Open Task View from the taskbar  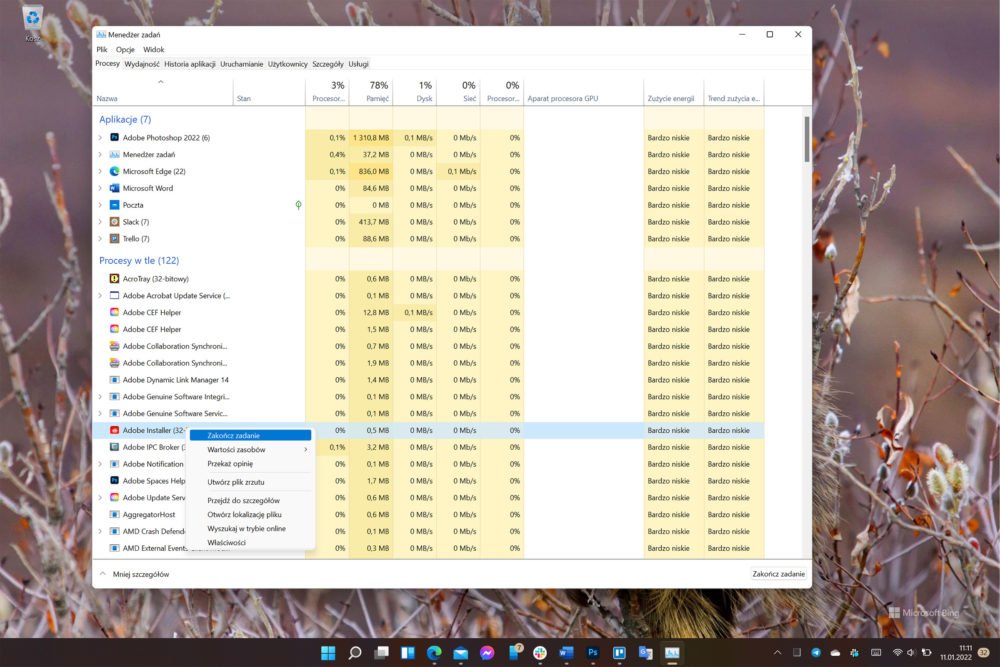[381, 653]
